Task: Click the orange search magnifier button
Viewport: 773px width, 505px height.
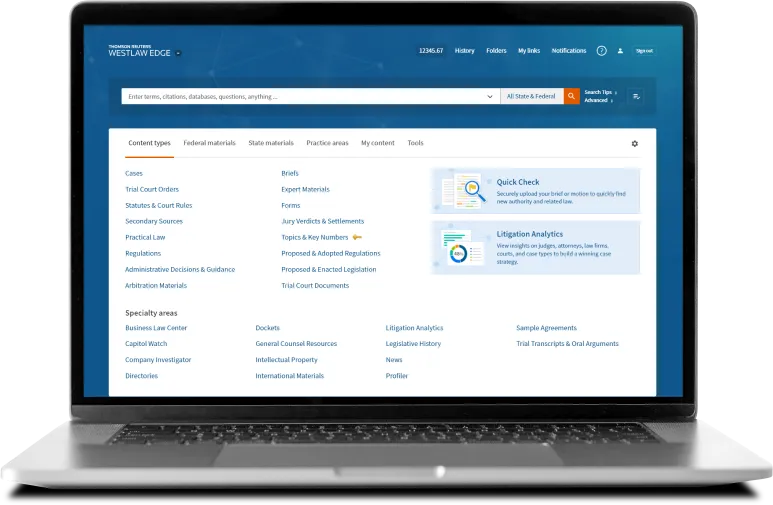Action: point(571,96)
